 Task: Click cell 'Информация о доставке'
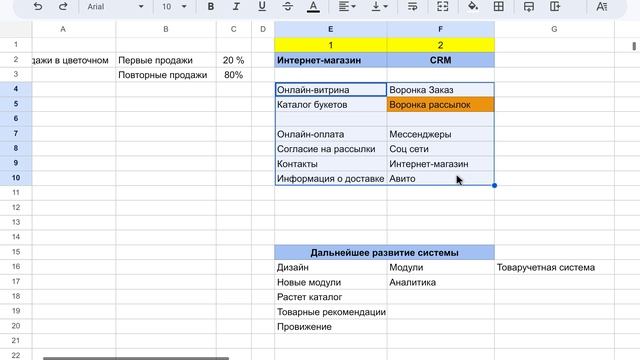tap(331, 178)
